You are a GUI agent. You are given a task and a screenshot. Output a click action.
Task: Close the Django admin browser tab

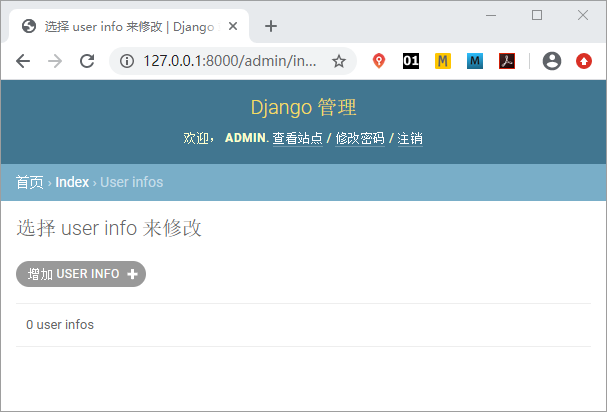(x=233, y=26)
